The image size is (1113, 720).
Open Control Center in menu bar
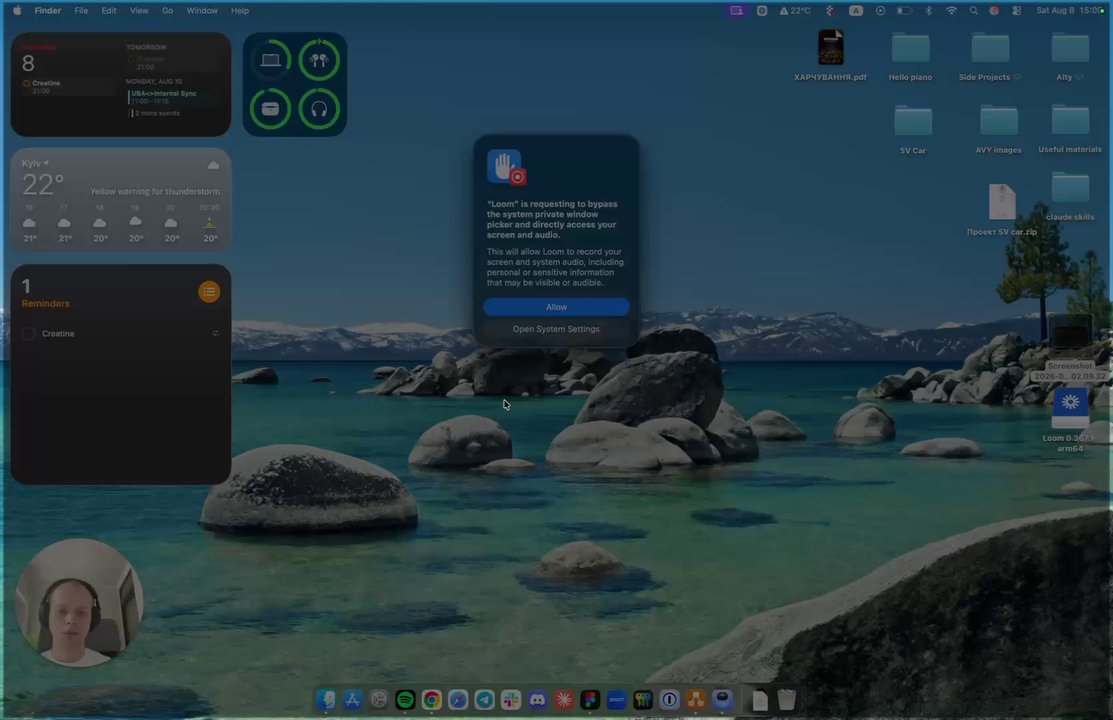[1016, 11]
